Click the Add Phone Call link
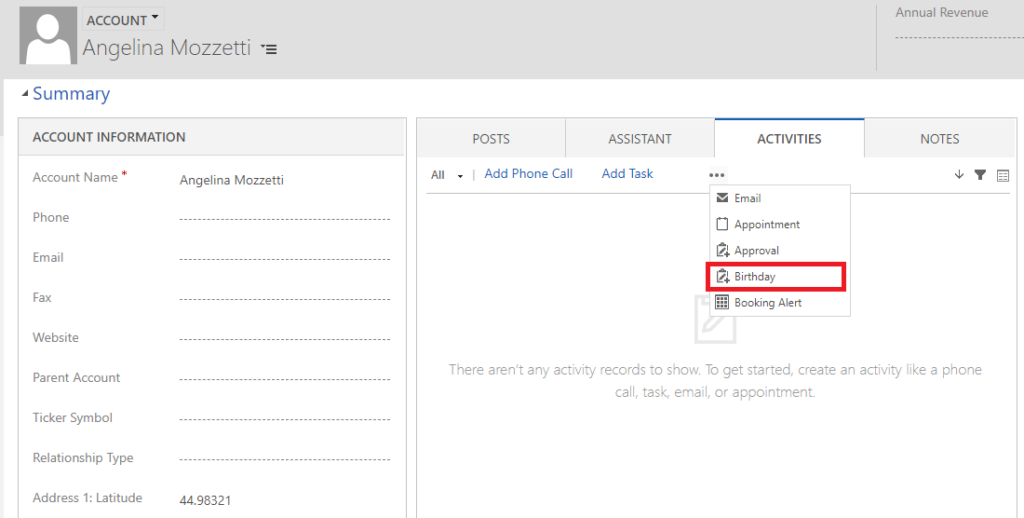The height and width of the screenshot is (518, 1024). 528,174
